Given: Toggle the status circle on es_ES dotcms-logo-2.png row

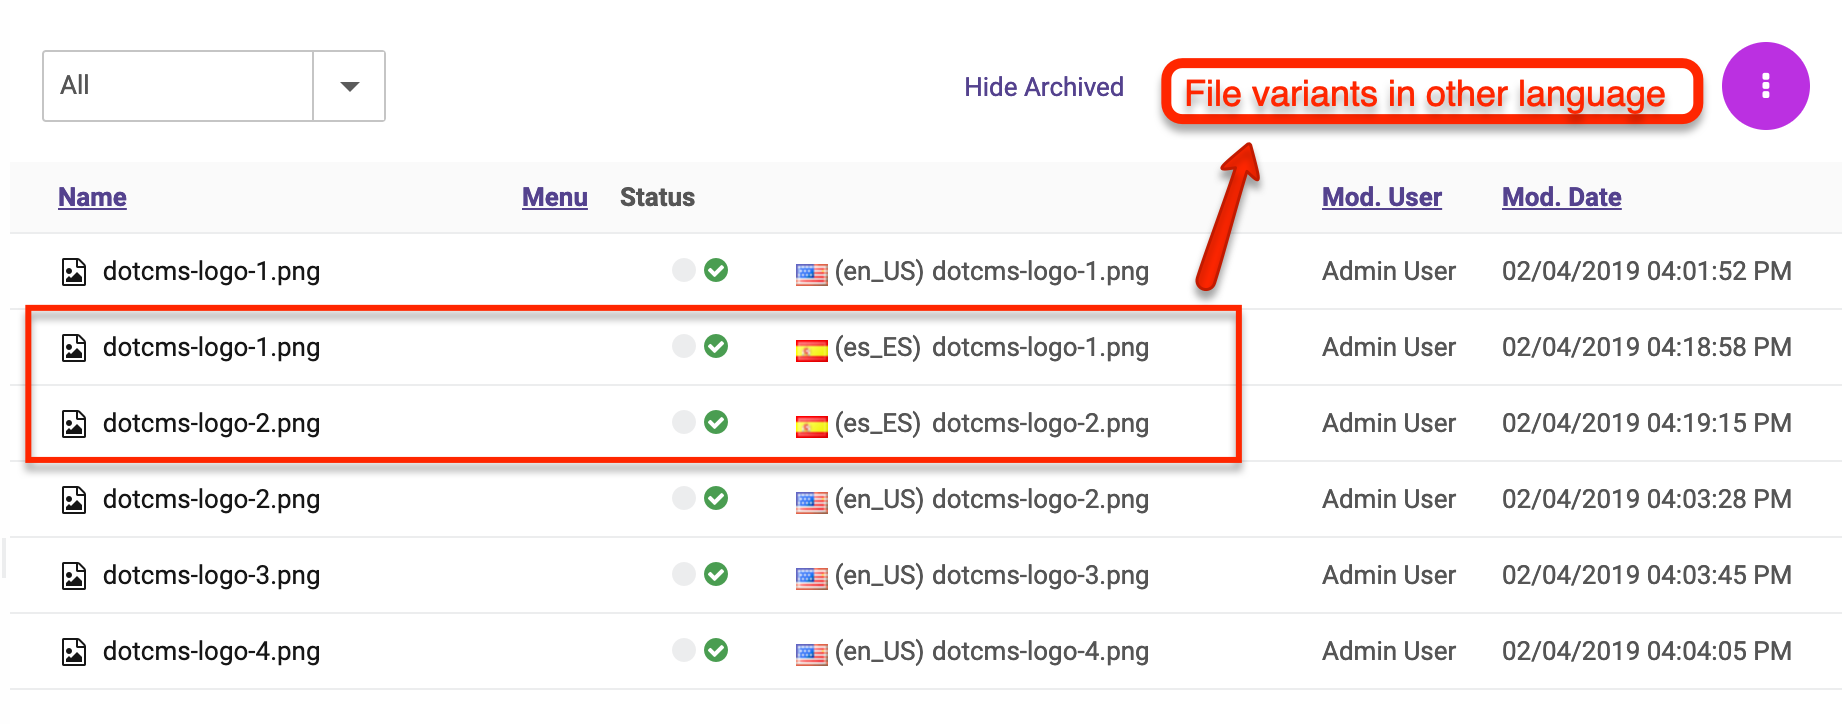Looking at the screenshot, I should 683,422.
